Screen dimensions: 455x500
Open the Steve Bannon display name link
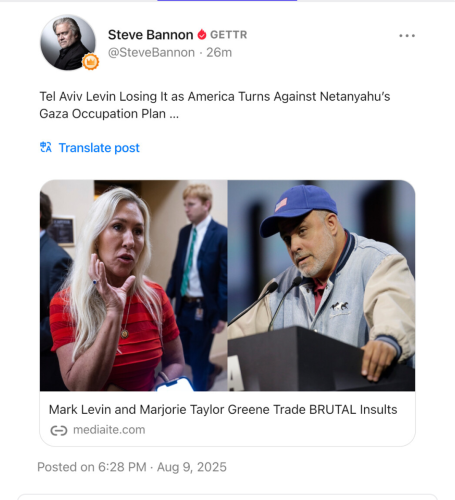[x=150, y=35]
